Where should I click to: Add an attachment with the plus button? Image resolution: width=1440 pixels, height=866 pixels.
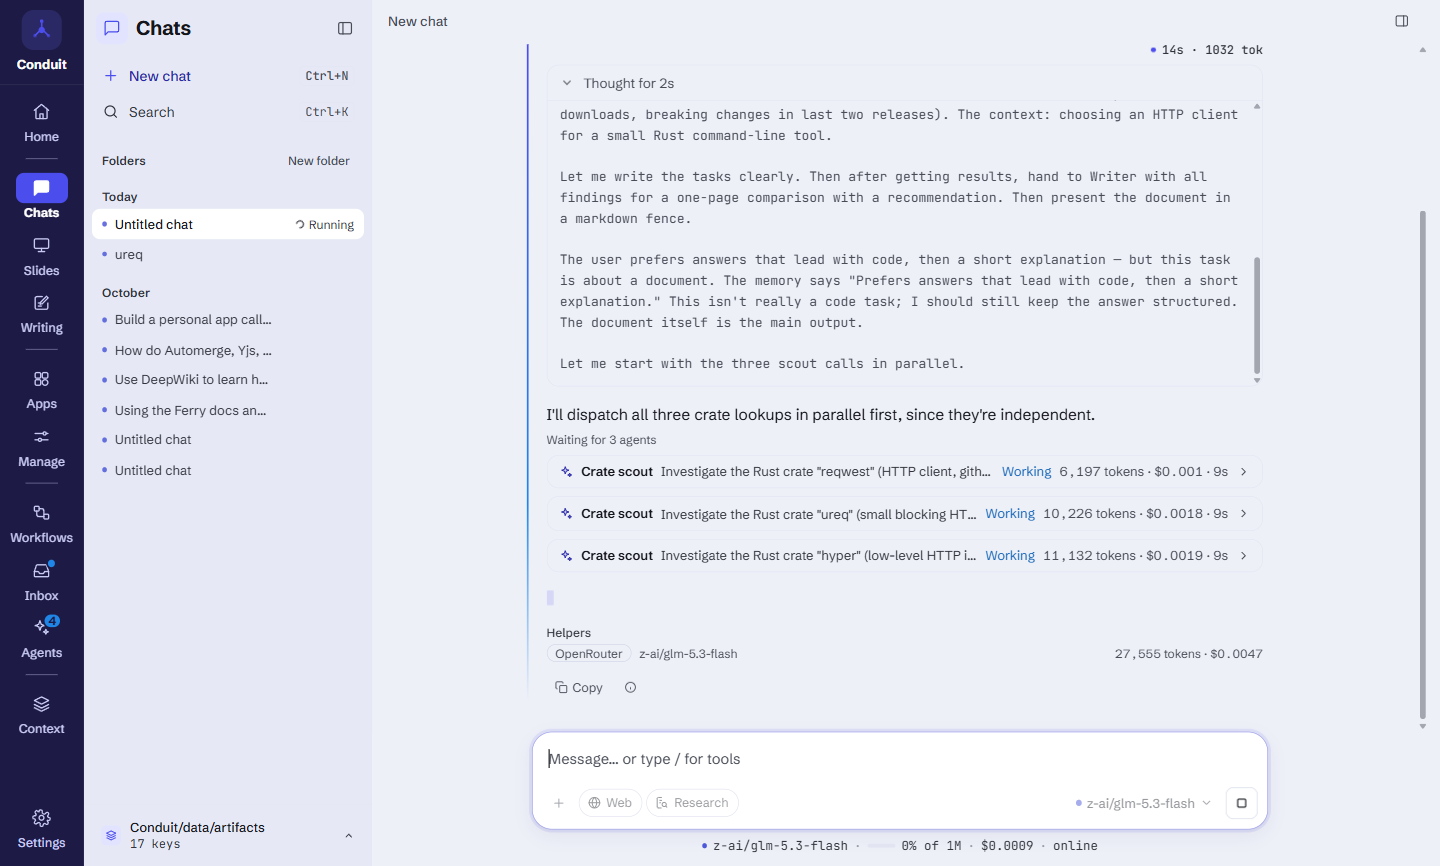(559, 803)
